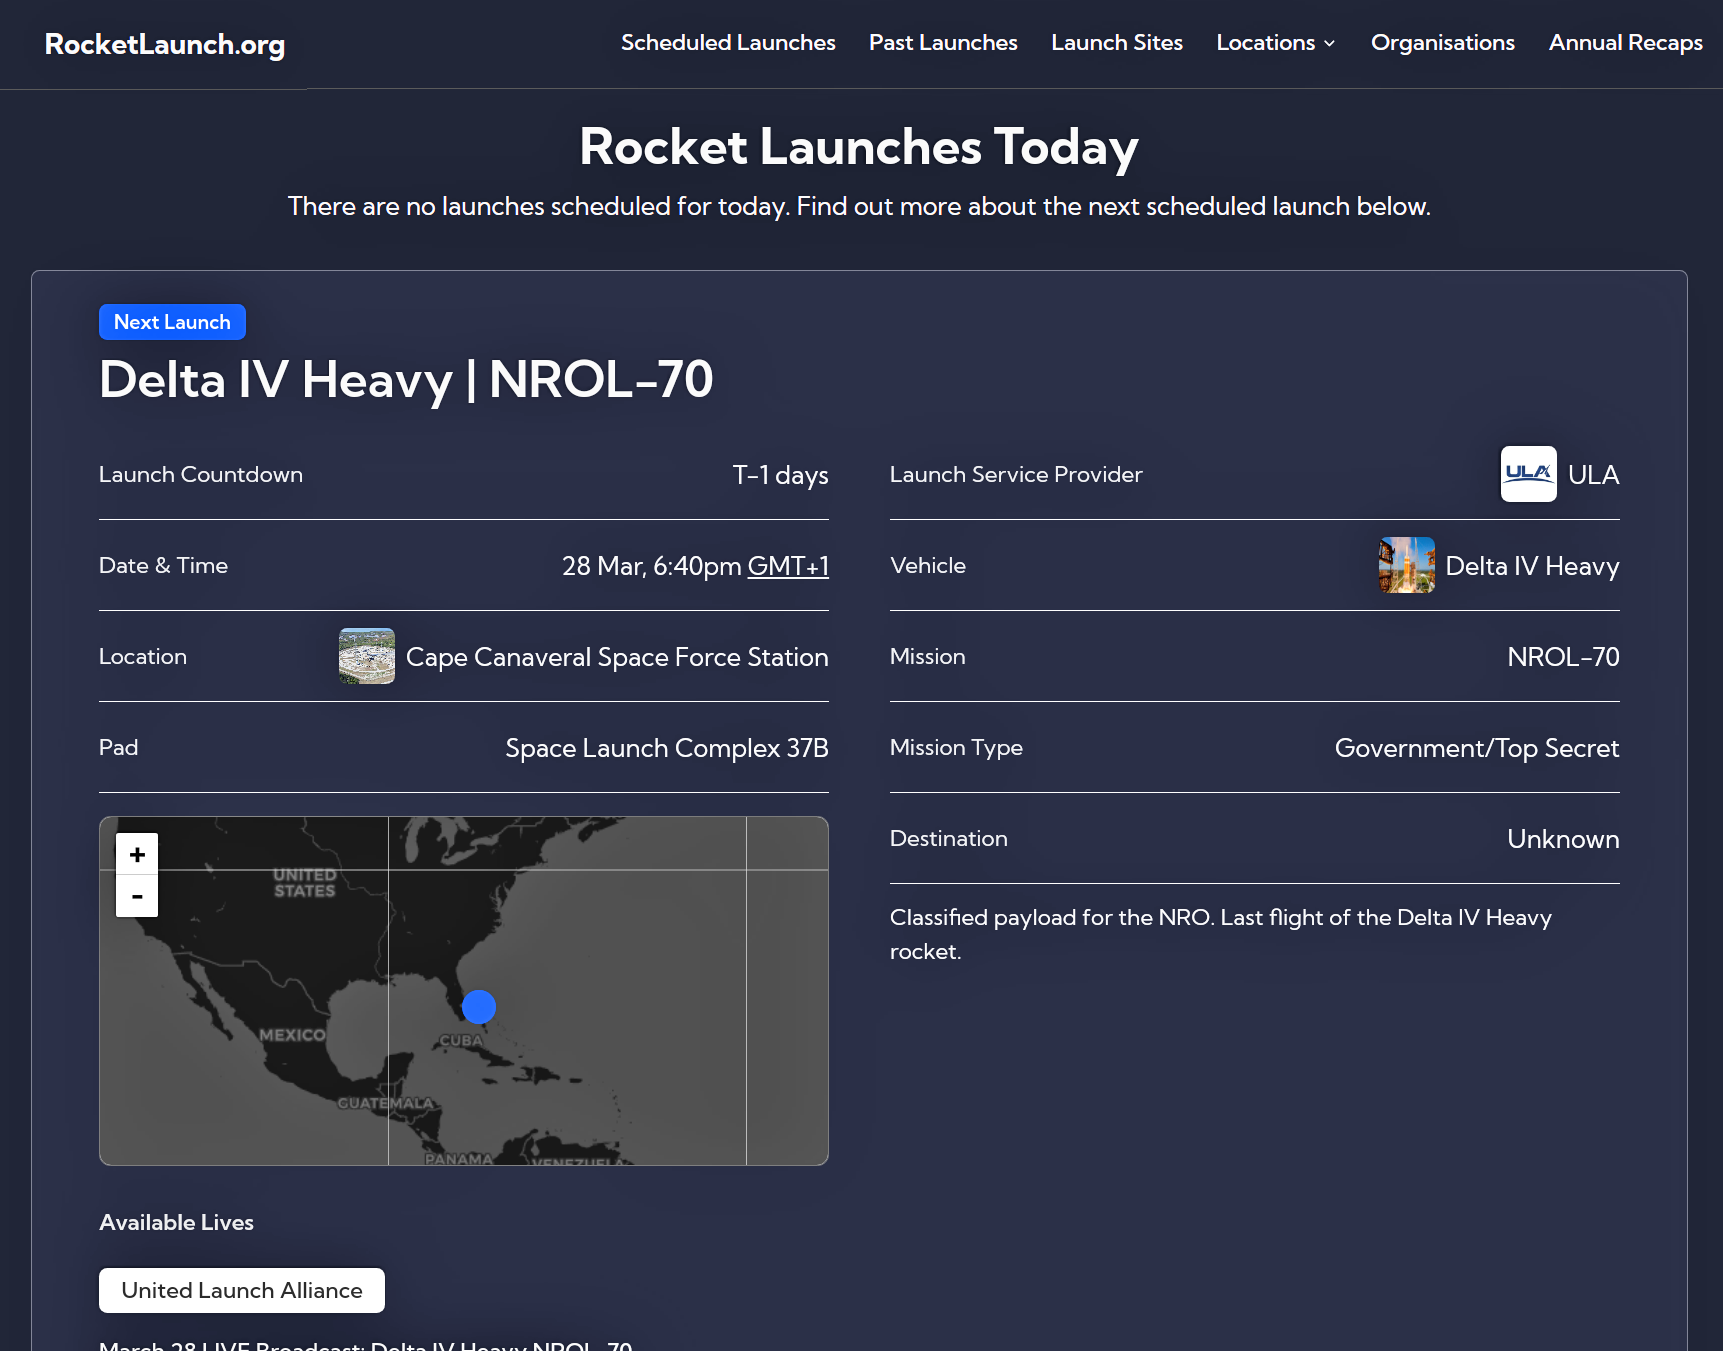The height and width of the screenshot is (1351, 1723).
Task: Select the Unknown destination value
Action: tap(1564, 839)
